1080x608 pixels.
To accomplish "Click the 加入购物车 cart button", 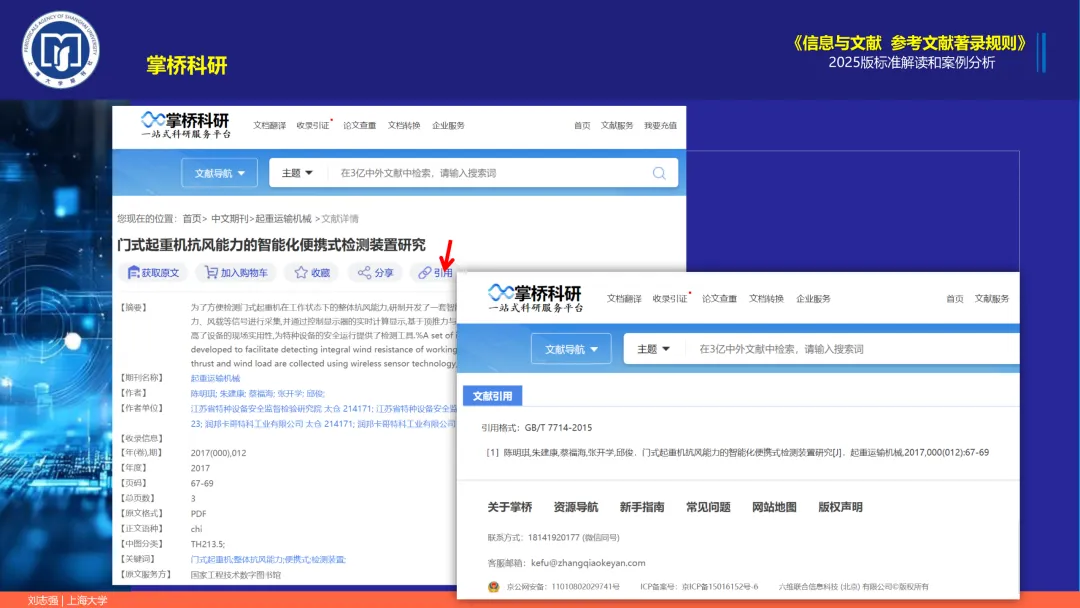I will pyautogui.click(x=236, y=273).
